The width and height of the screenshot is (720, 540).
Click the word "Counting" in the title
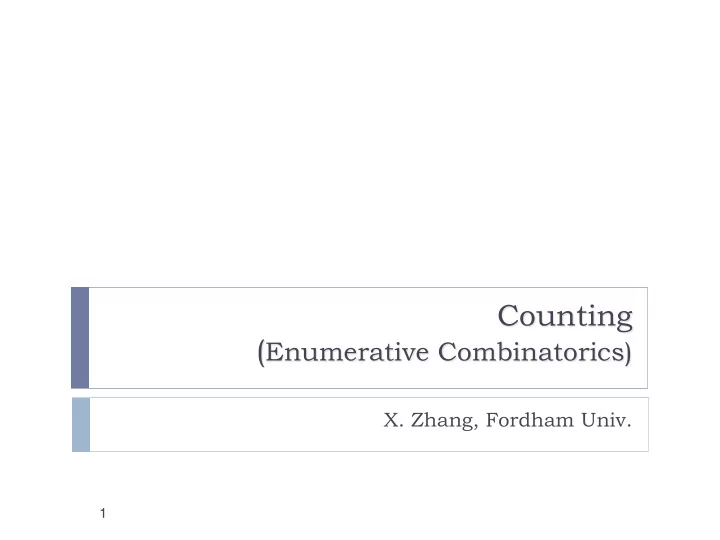coord(565,317)
